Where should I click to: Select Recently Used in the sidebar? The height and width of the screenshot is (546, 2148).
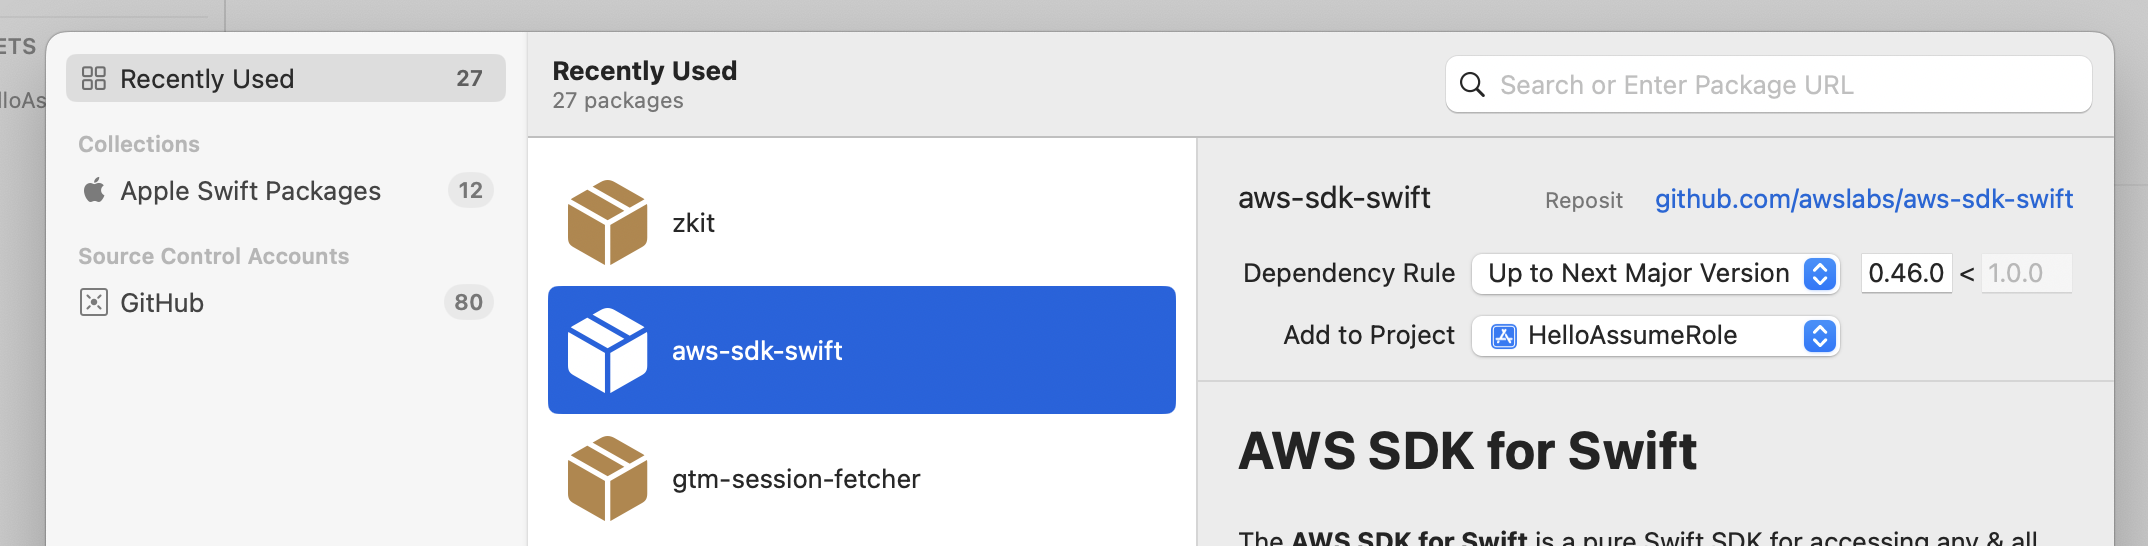coord(285,78)
